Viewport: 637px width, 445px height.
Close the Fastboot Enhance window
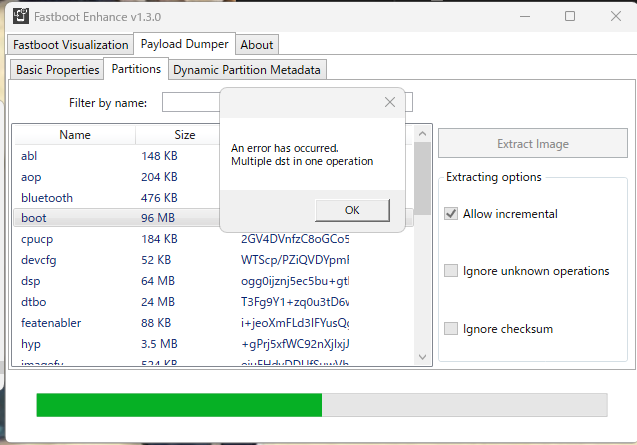point(616,16)
